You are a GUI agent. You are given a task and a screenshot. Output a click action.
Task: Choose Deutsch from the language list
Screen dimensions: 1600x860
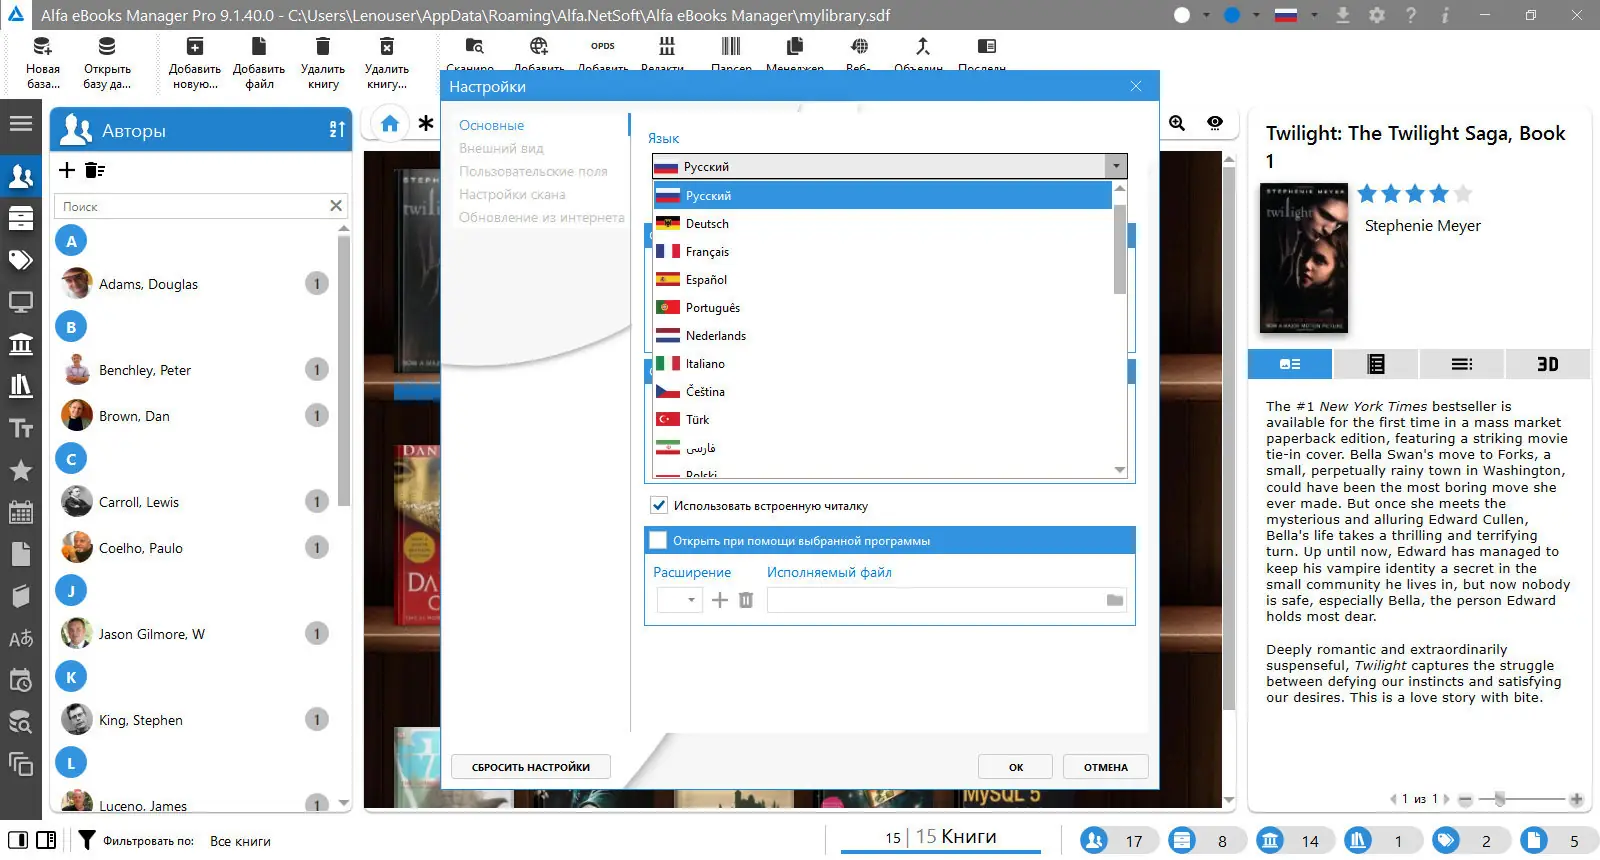[x=883, y=224]
